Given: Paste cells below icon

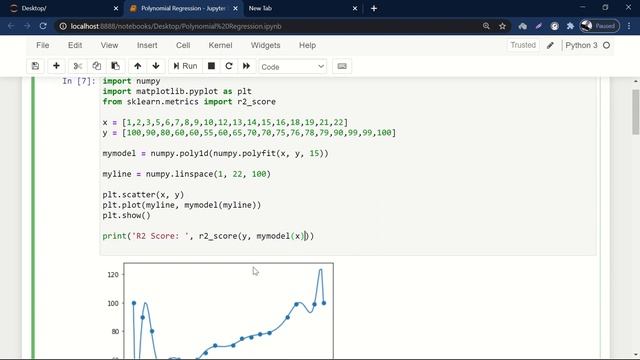Looking at the screenshot, I should (116, 66).
